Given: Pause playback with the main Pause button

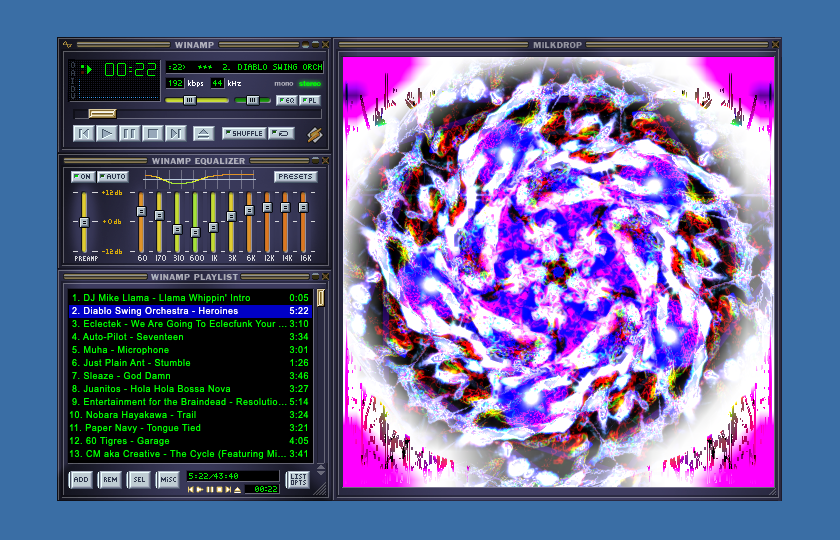Looking at the screenshot, I should pos(130,133).
